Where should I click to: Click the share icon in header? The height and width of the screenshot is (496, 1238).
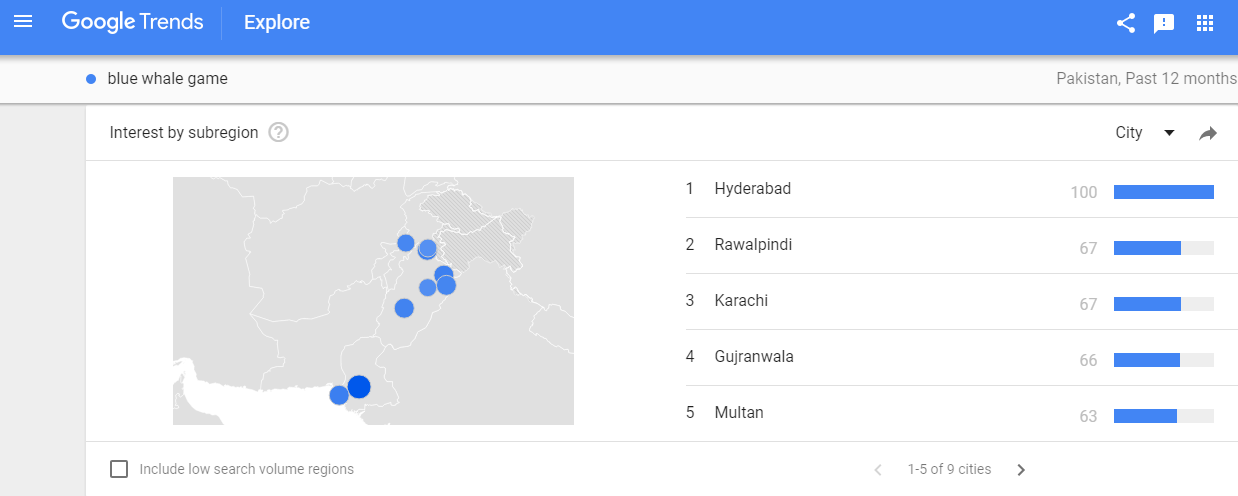pos(1126,23)
